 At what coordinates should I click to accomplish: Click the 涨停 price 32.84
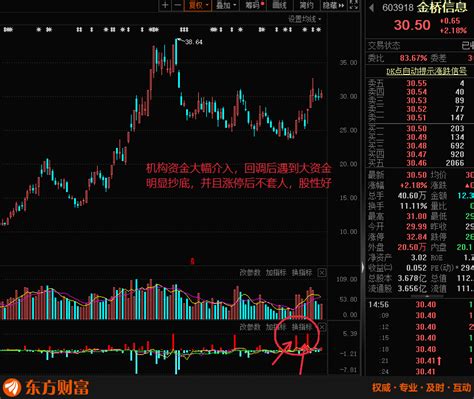click(x=416, y=237)
